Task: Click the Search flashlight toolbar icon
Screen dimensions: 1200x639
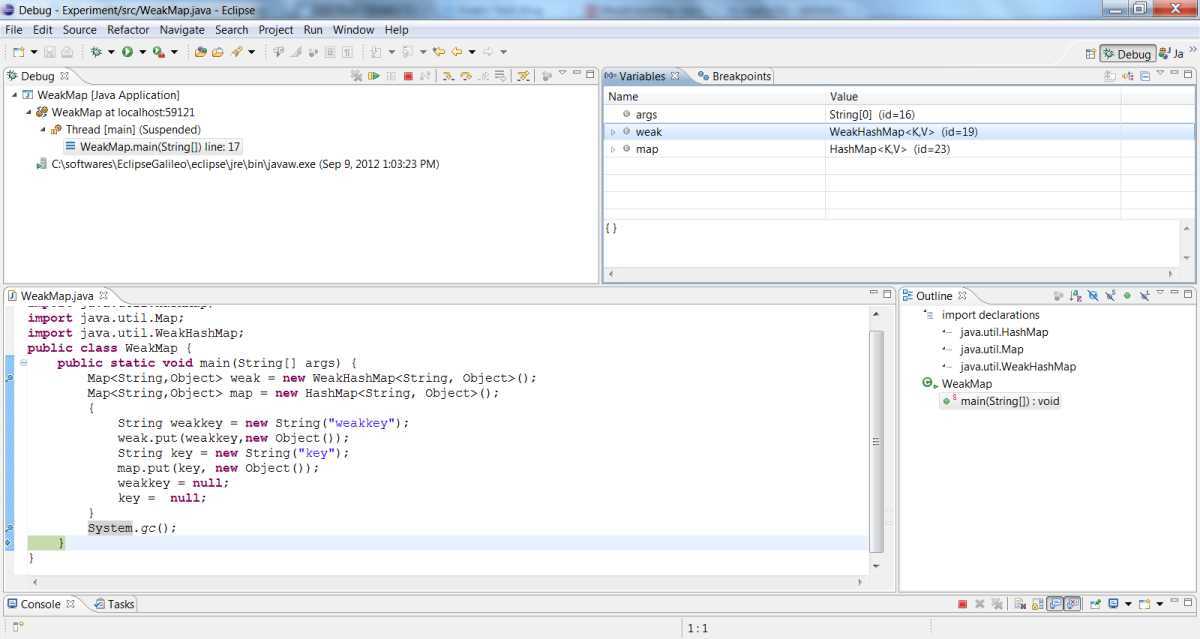Action: pos(237,52)
